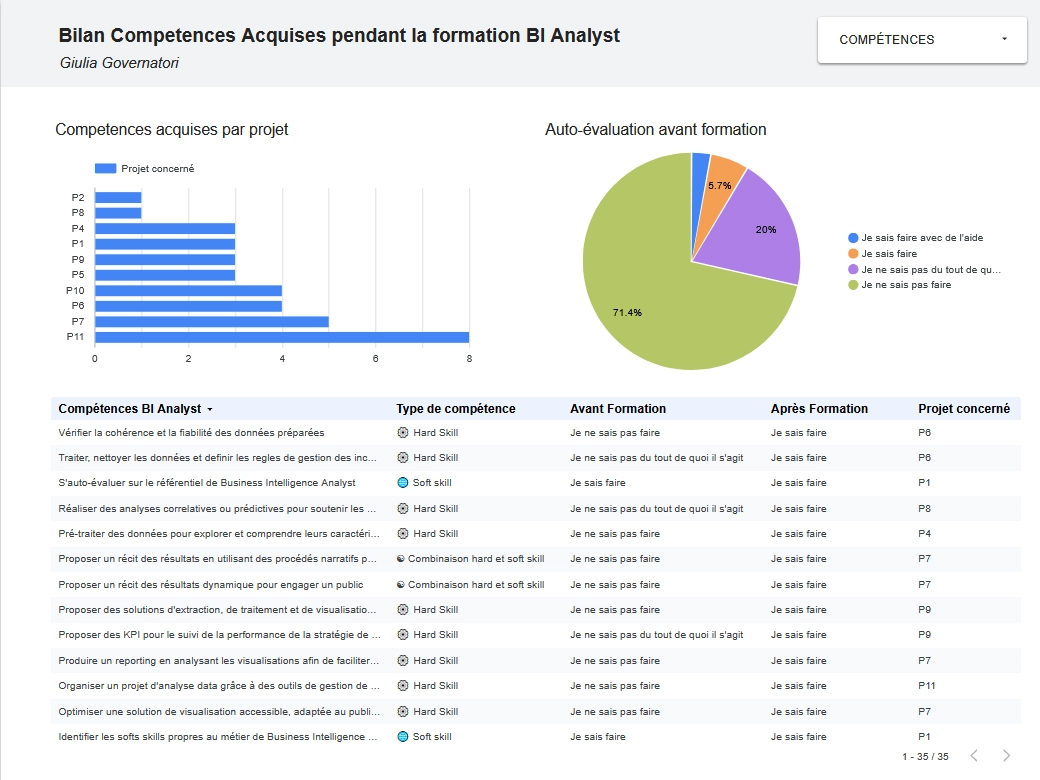Image resolution: width=1040 pixels, height=780 pixels.
Task: Open the COMPÉTENCES dropdown filter
Action: [921, 40]
